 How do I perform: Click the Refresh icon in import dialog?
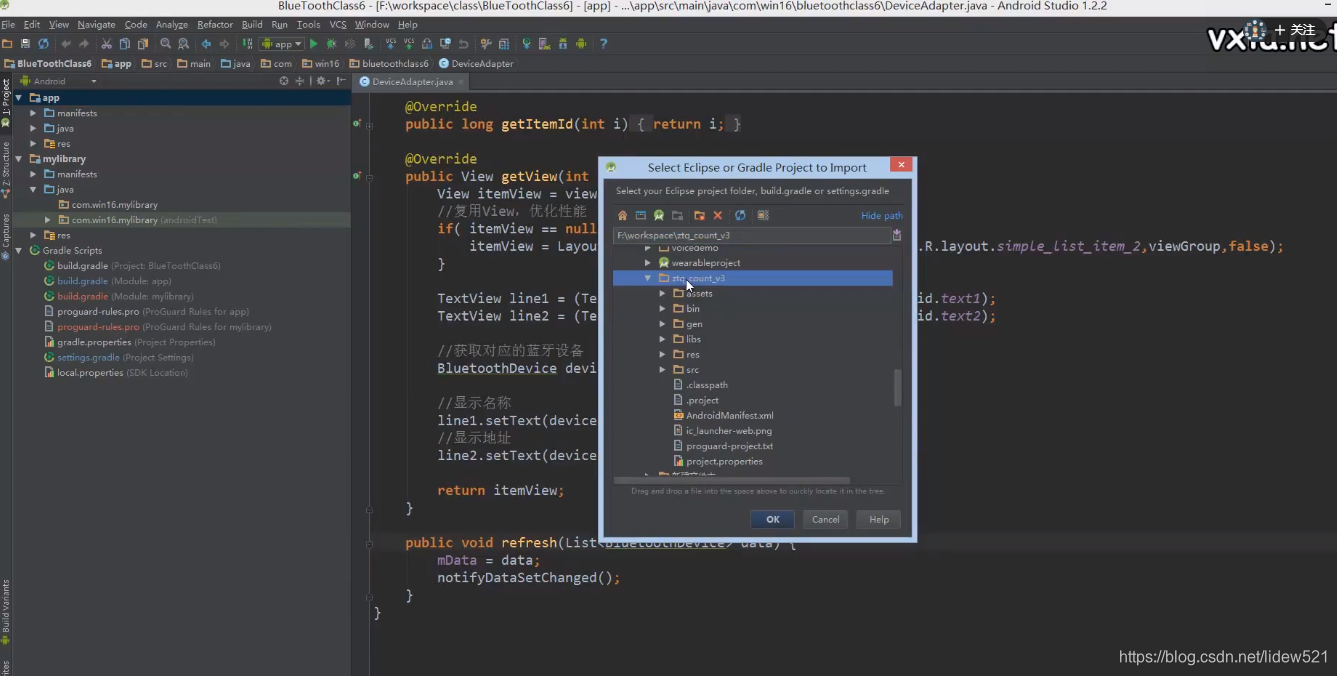click(740, 215)
